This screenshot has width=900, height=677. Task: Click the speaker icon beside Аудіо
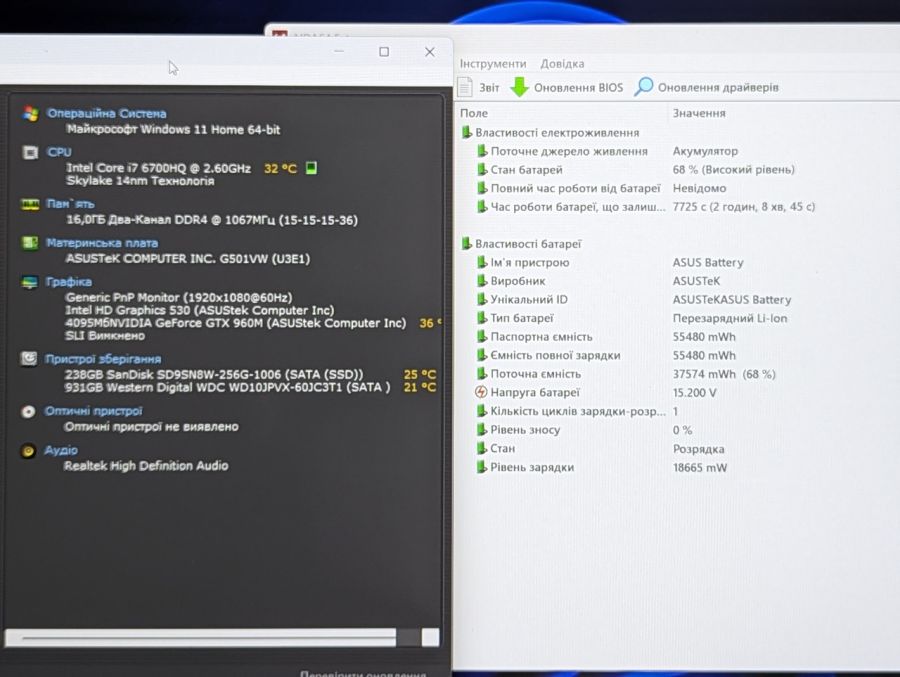click(x=28, y=451)
